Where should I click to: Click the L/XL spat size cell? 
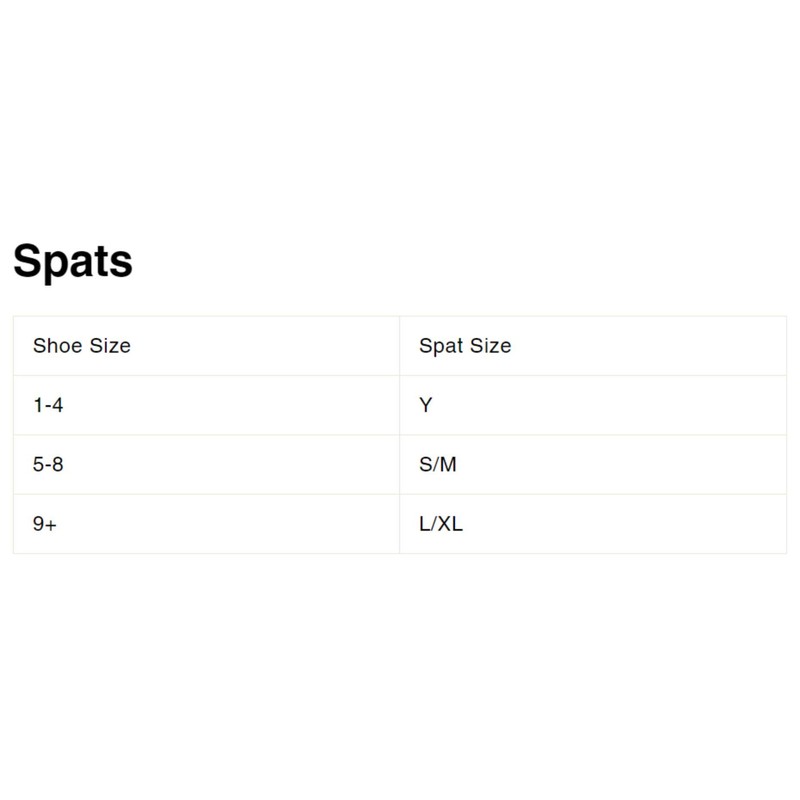tap(592, 524)
